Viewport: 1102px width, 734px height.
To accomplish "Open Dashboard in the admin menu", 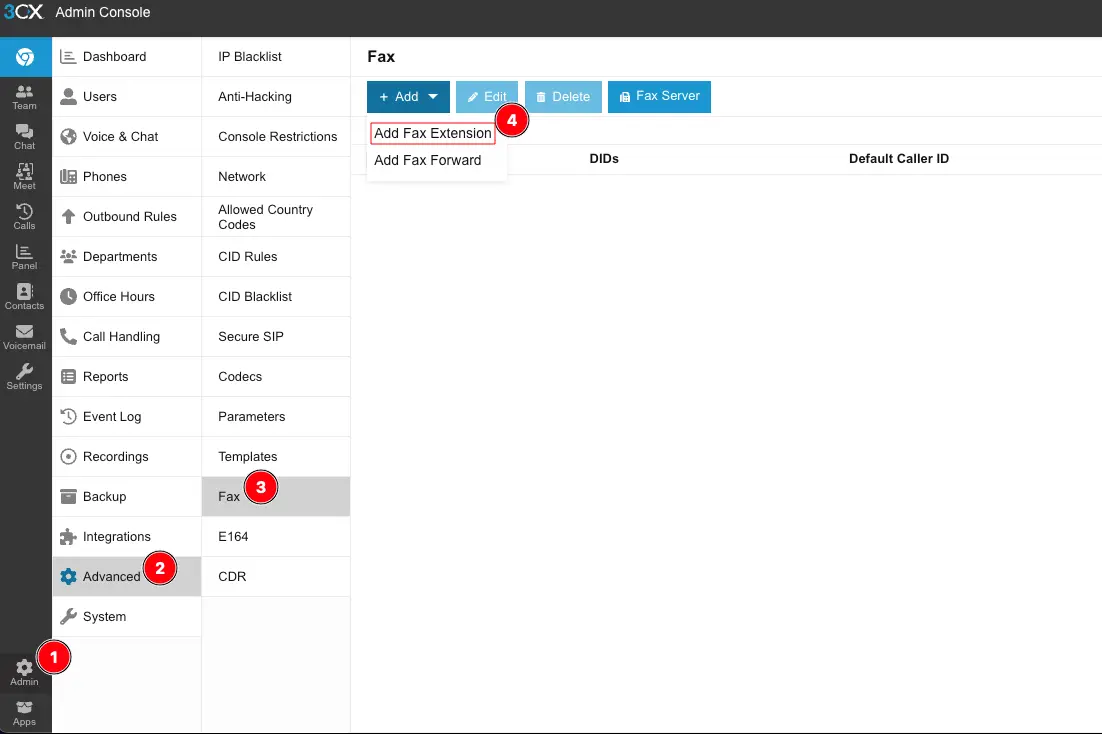I will [x=114, y=57].
